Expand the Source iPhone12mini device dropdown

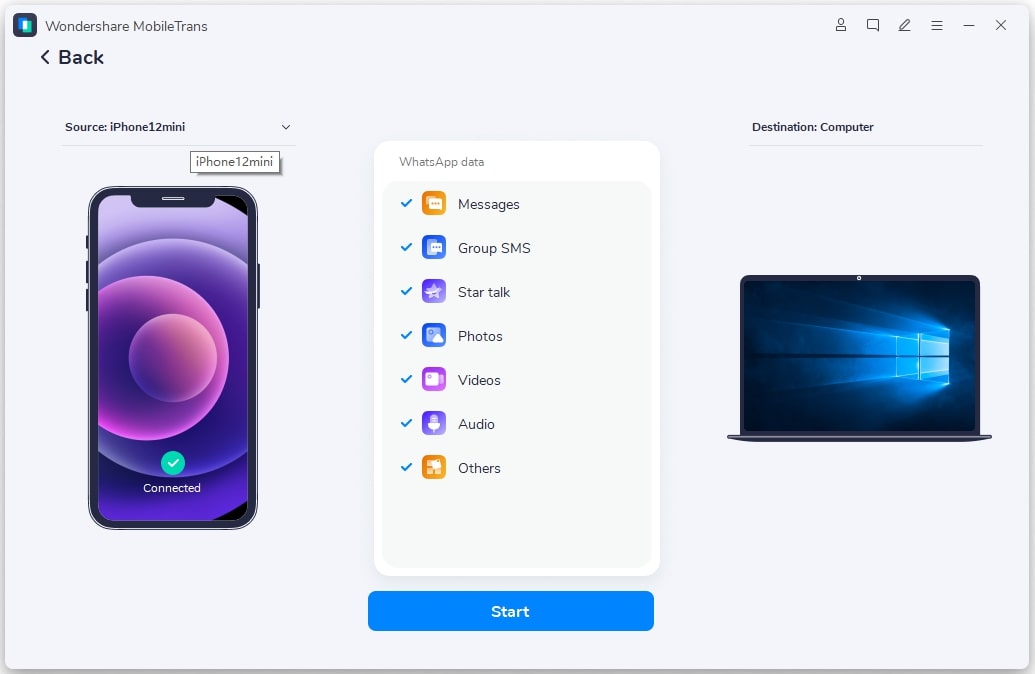click(x=286, y=127)
